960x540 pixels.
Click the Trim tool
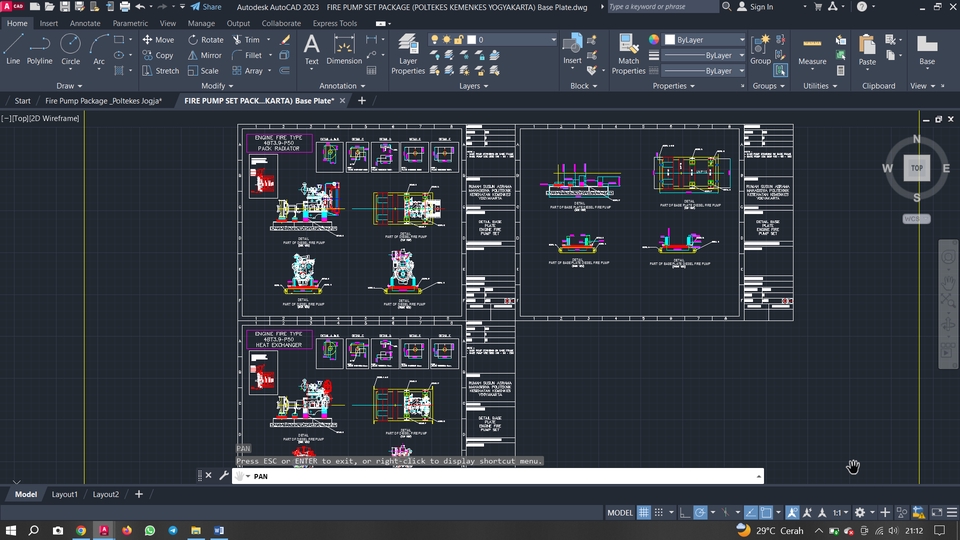246,39
